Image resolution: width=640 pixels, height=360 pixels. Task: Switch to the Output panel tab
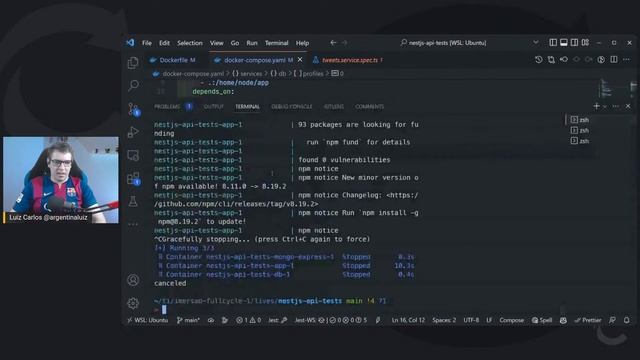click(x=213, y=107)
